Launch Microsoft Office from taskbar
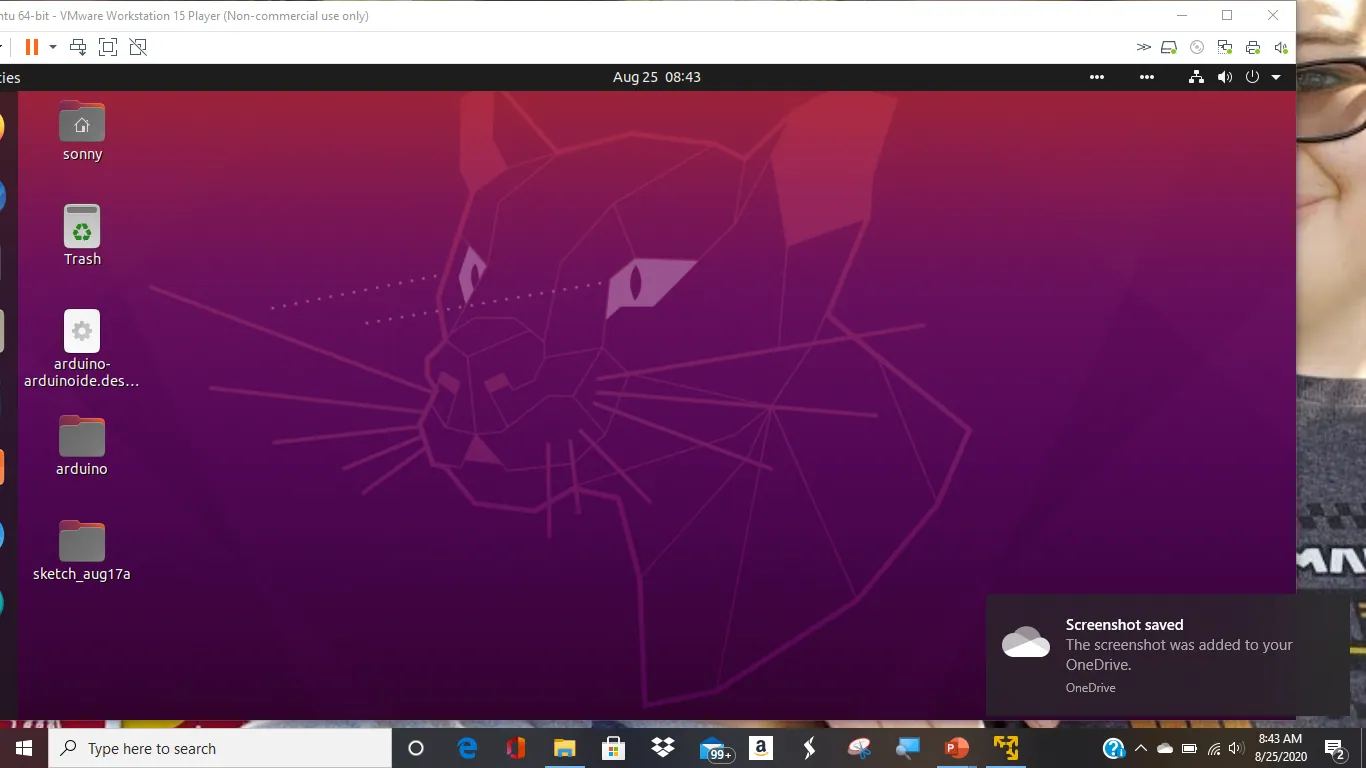 tap(516, 748)
